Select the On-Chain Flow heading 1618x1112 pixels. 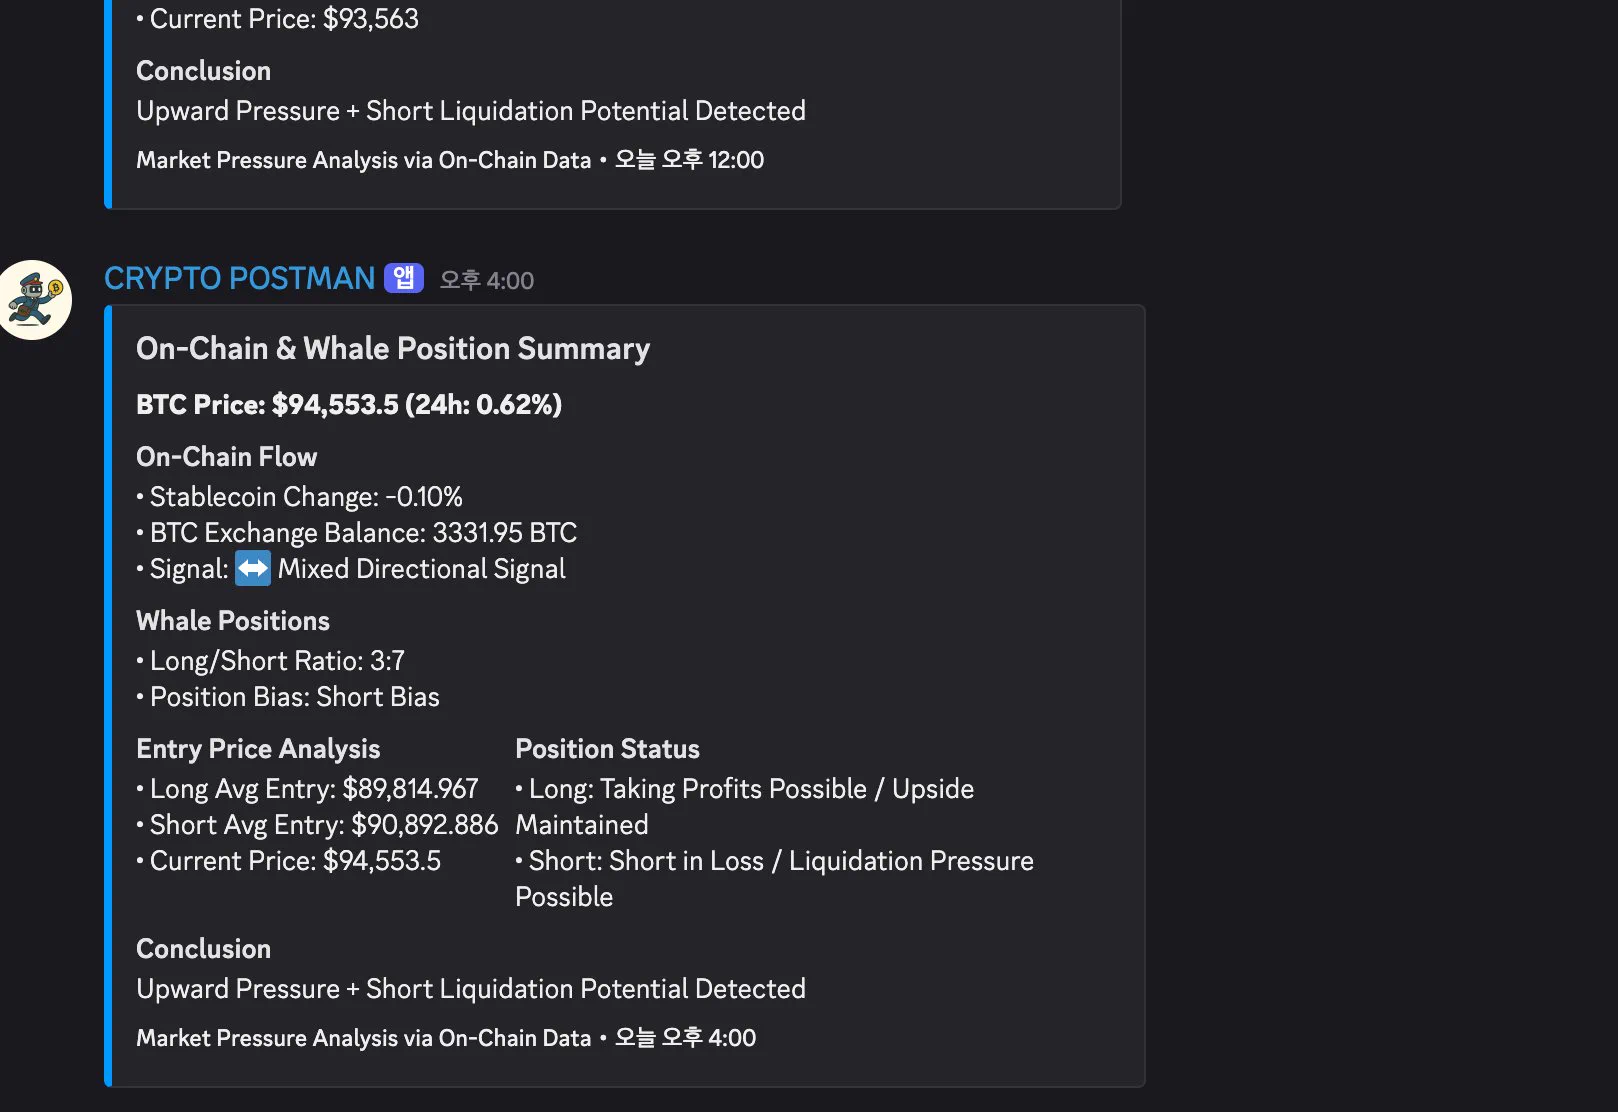tap(226, 457)
